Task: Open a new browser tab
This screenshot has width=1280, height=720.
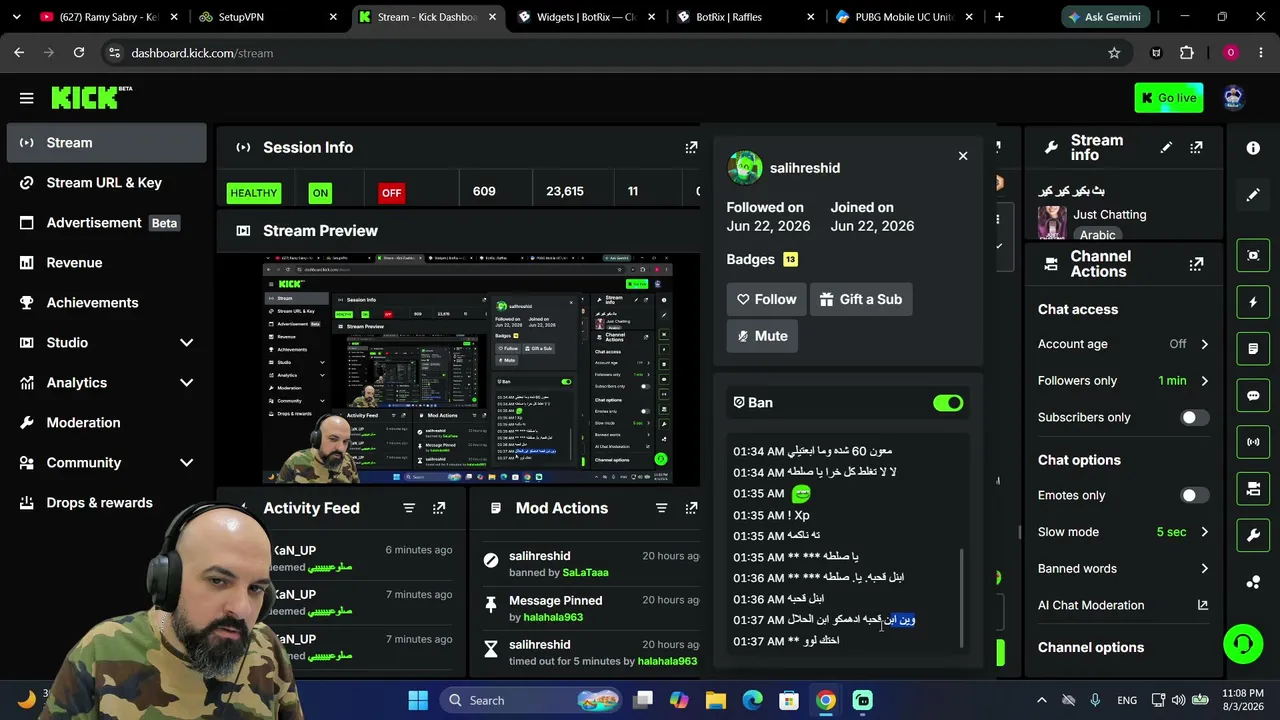Action: [999, 17]
